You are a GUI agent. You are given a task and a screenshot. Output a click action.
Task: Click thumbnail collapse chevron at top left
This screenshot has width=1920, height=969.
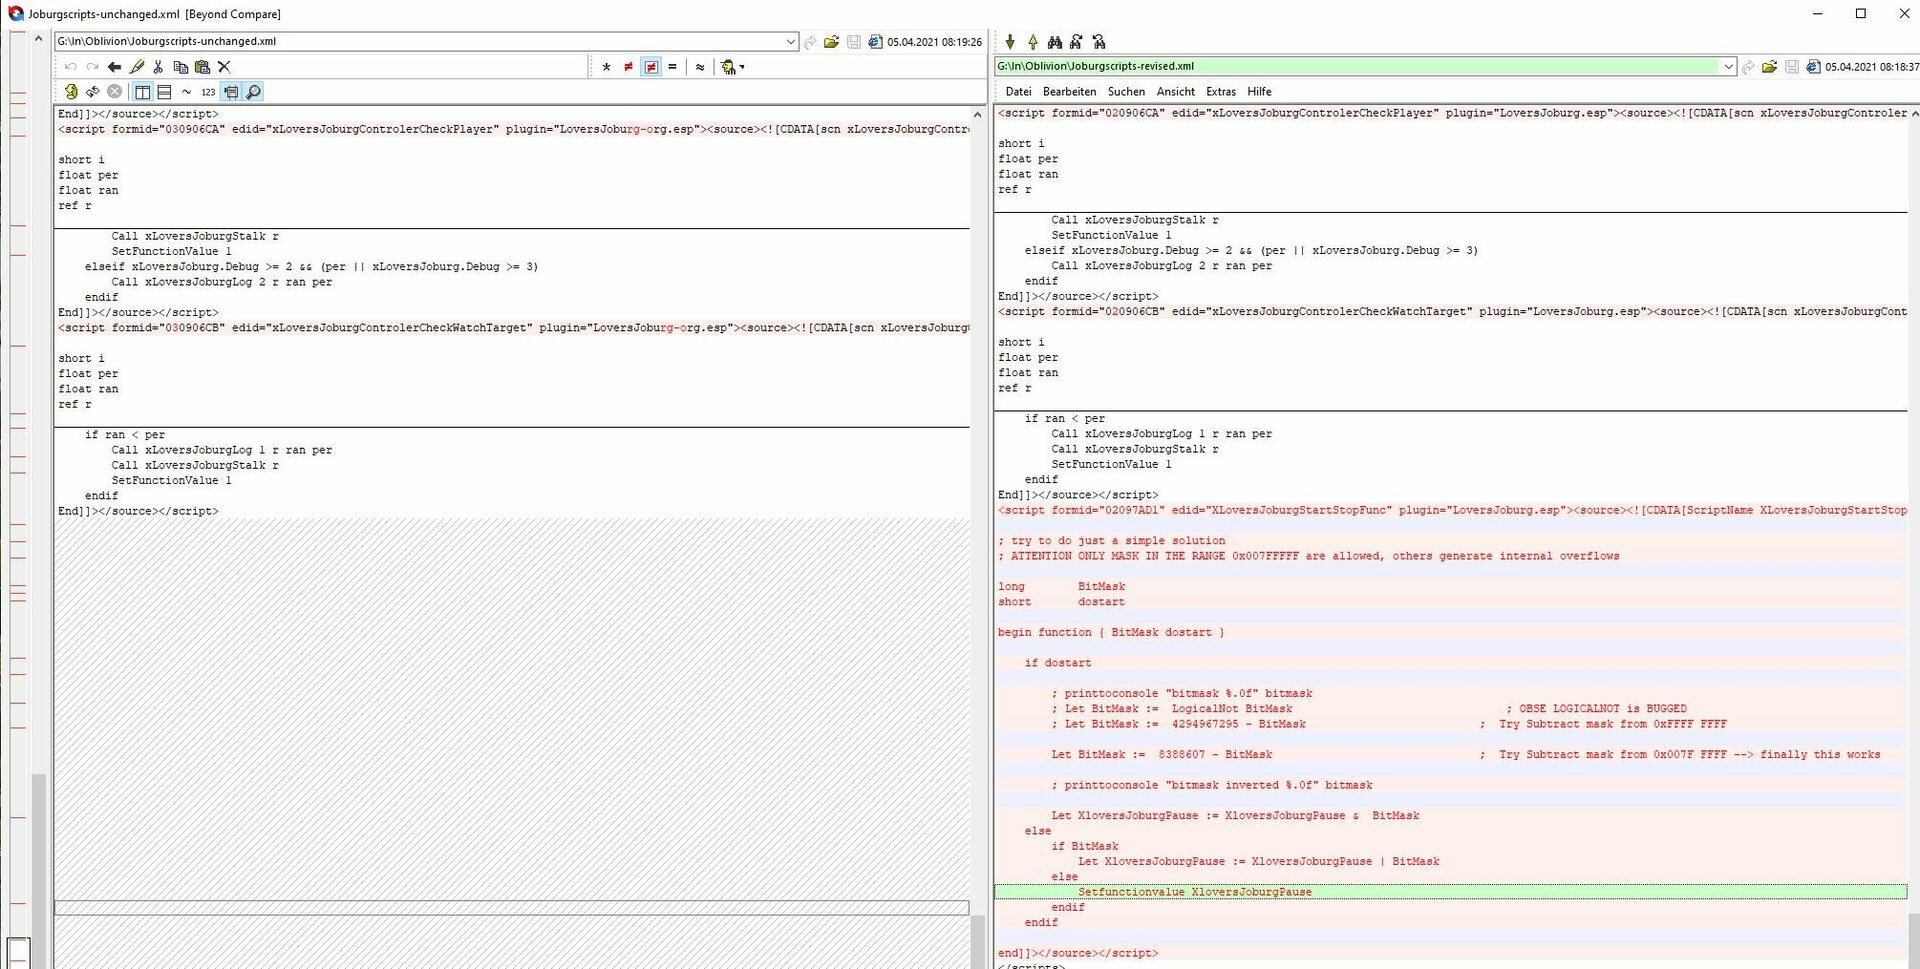[x=38, y=39]
